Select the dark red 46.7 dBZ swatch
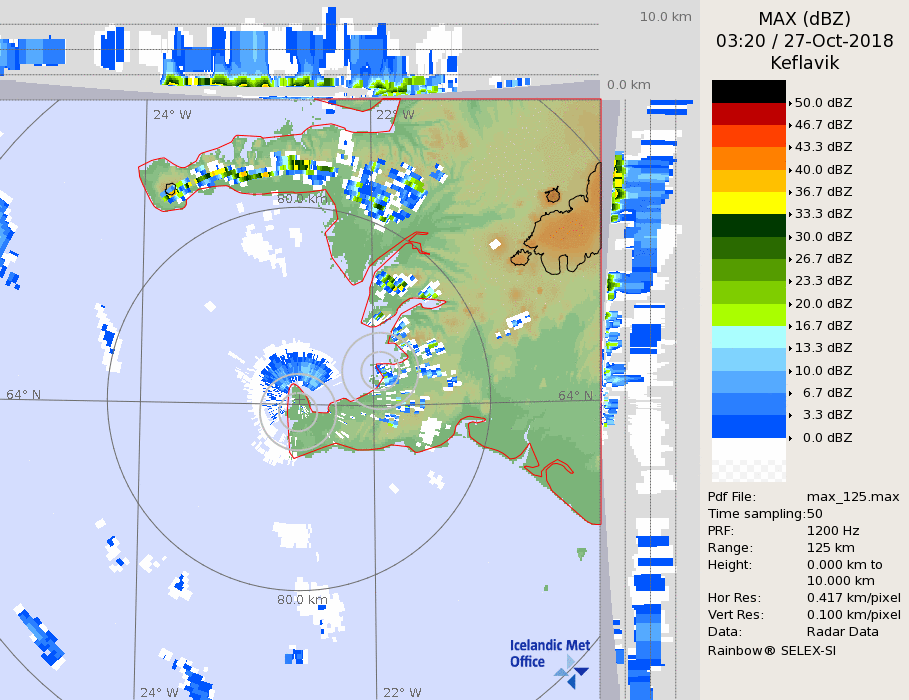 pyautogui.click(x=748, y=113)
